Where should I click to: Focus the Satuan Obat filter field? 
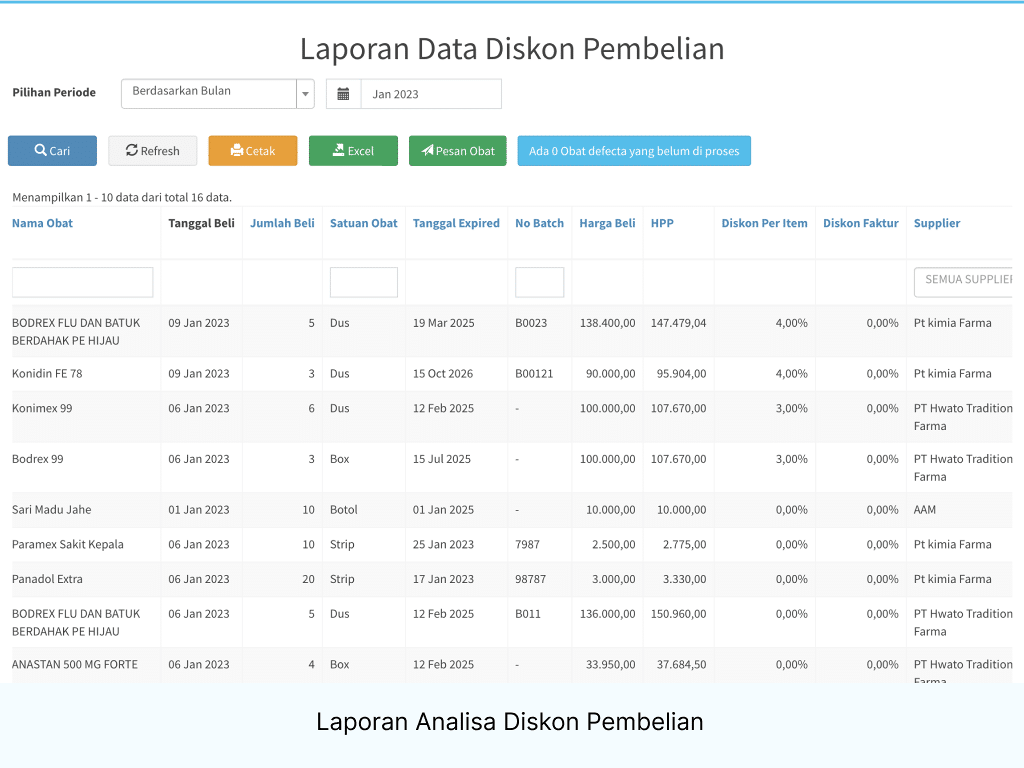364,282
